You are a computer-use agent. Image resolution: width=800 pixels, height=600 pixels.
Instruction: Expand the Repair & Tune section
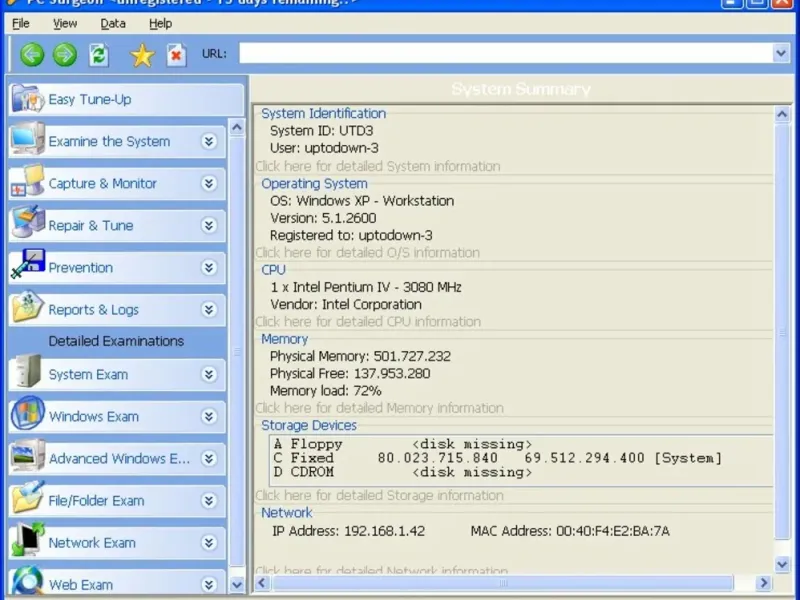[x=208, y=226]
